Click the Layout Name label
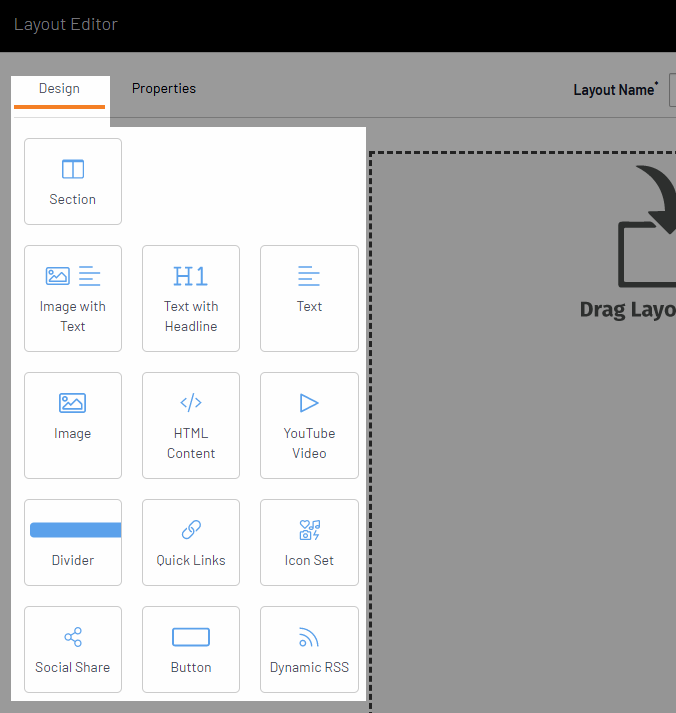 tap(613, 90)
